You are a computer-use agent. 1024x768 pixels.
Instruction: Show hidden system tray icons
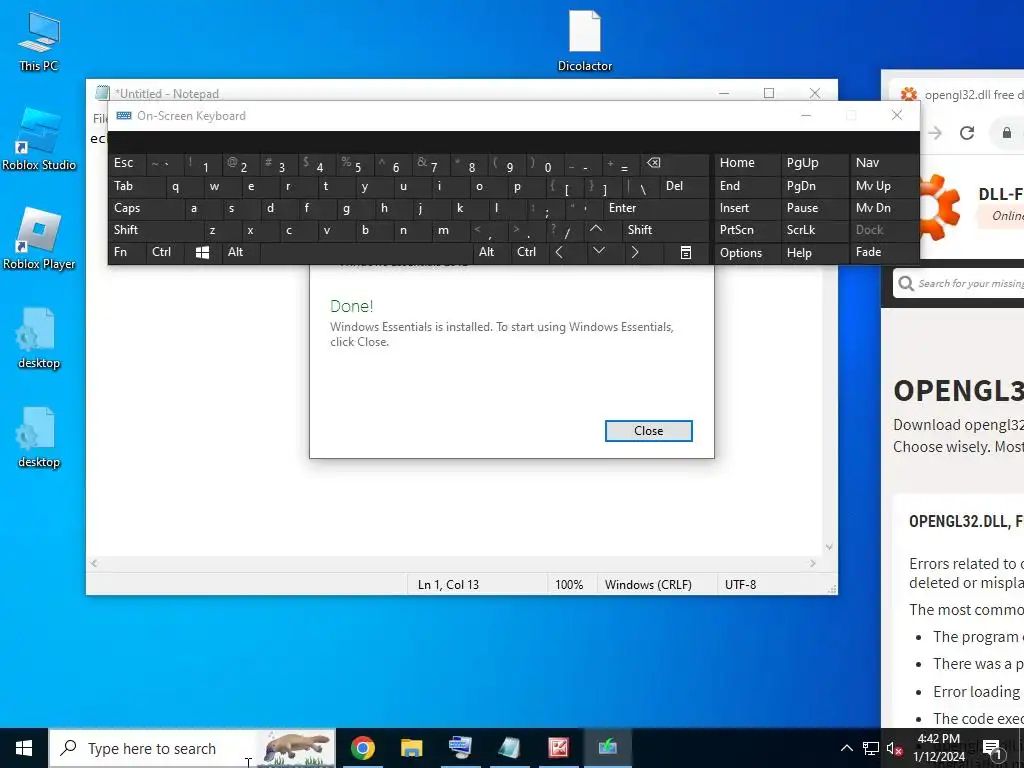tap(846, 748)
